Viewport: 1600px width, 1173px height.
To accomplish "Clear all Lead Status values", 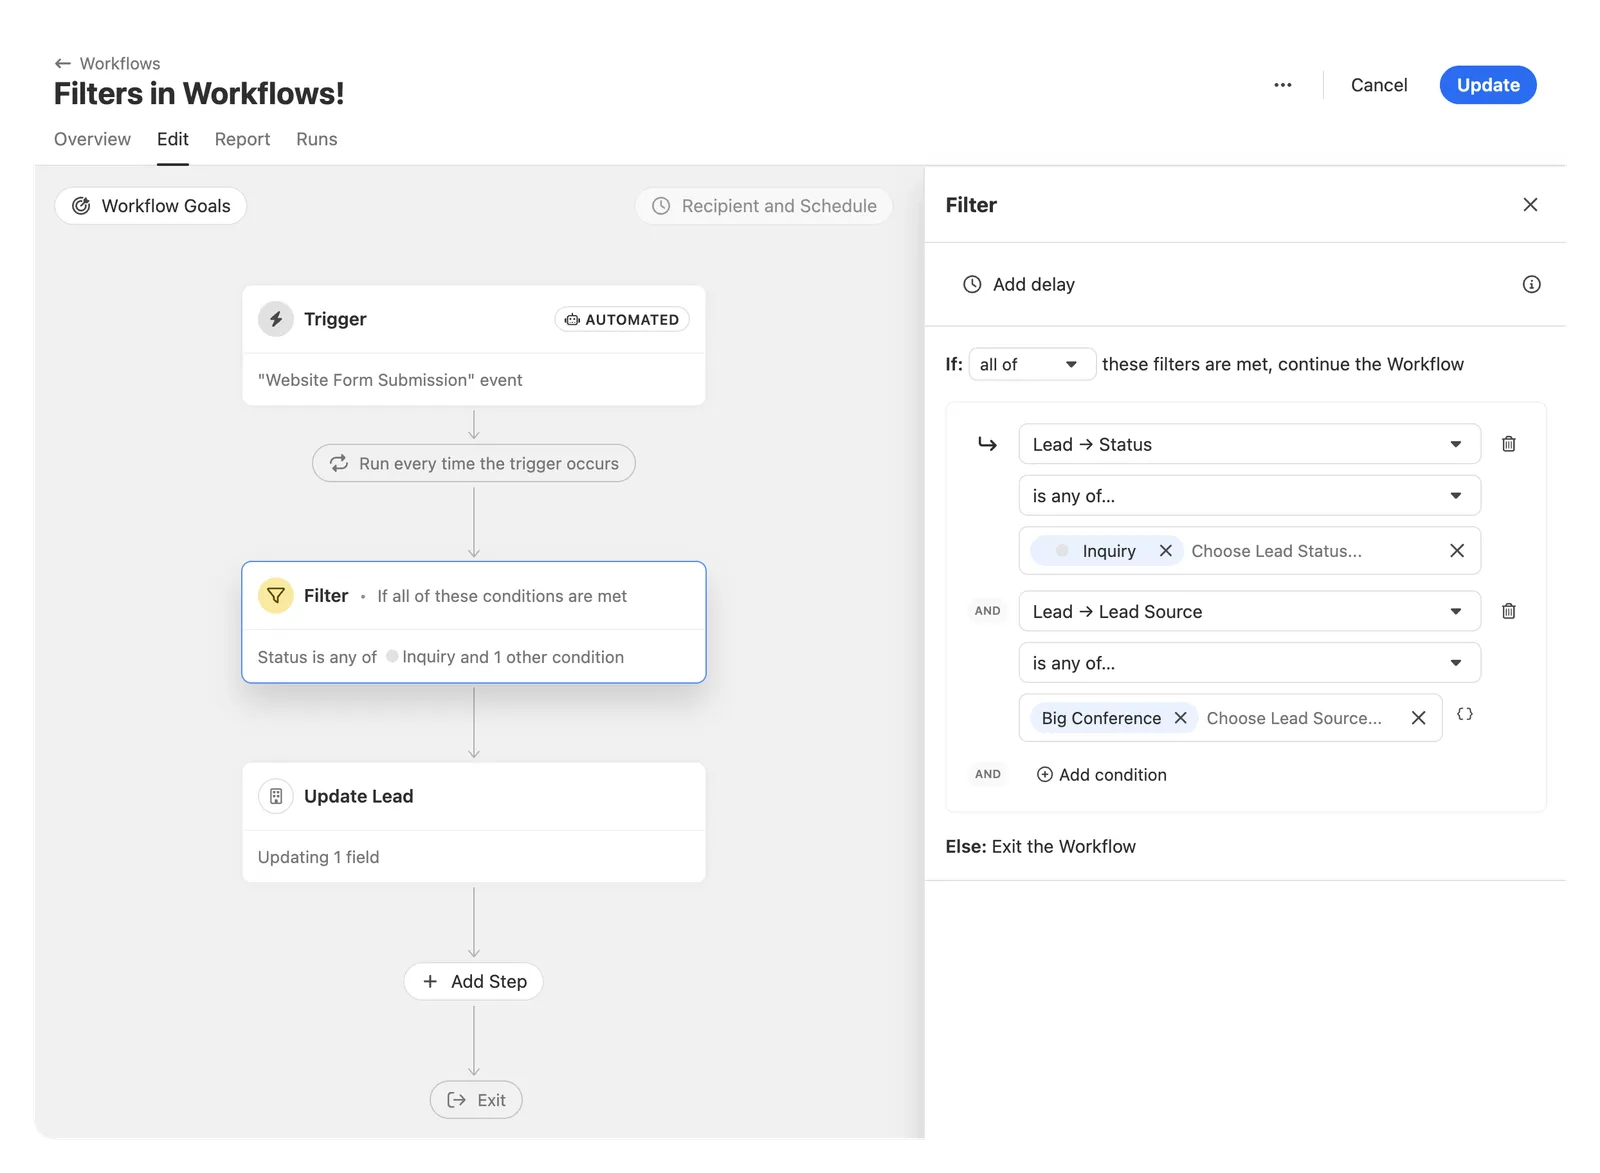I will pos(1457,551).
